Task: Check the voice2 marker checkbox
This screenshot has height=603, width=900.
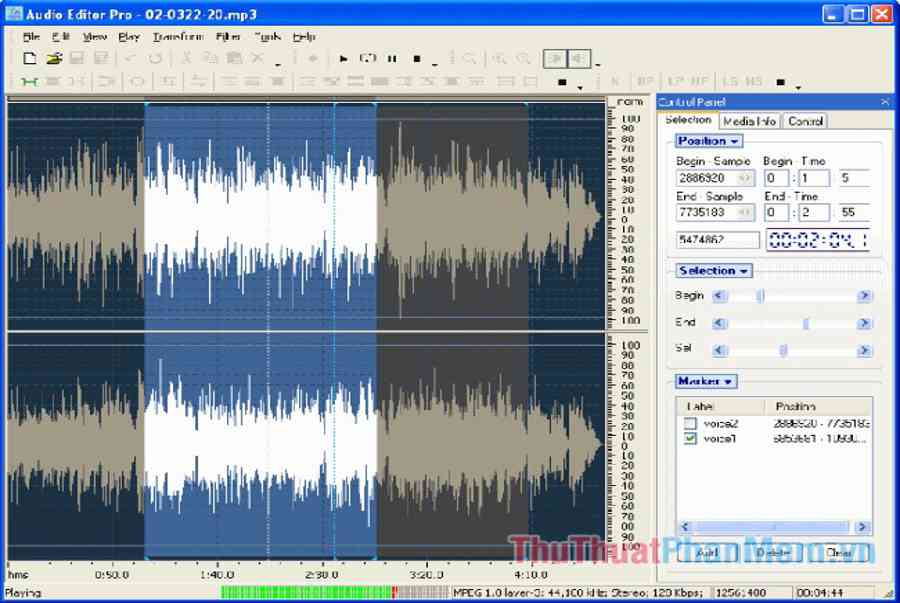Action: click(x=690, y=424)
